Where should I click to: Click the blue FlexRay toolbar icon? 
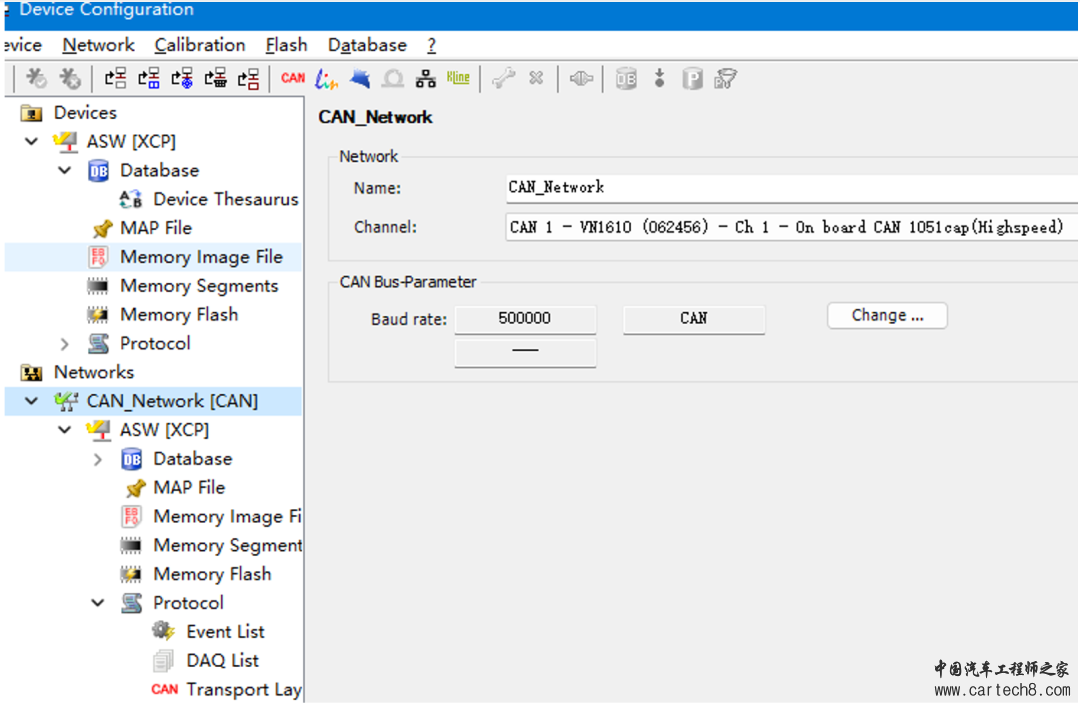[x=360, y=79]
